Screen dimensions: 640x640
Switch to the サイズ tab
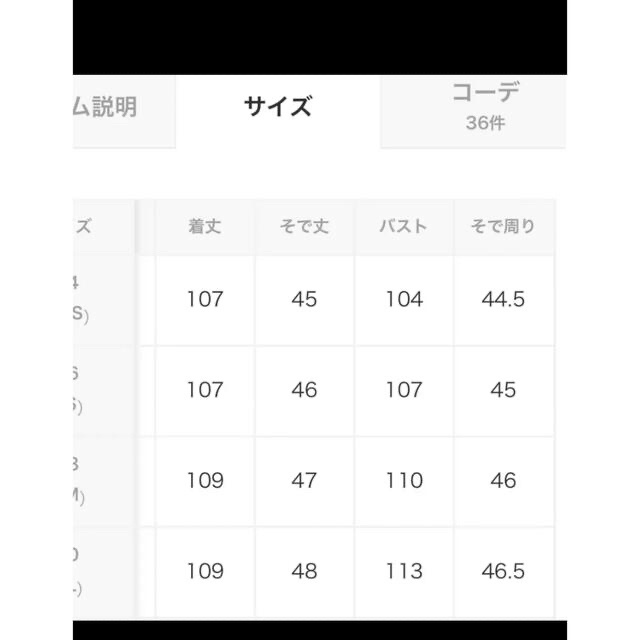[278, 107]
